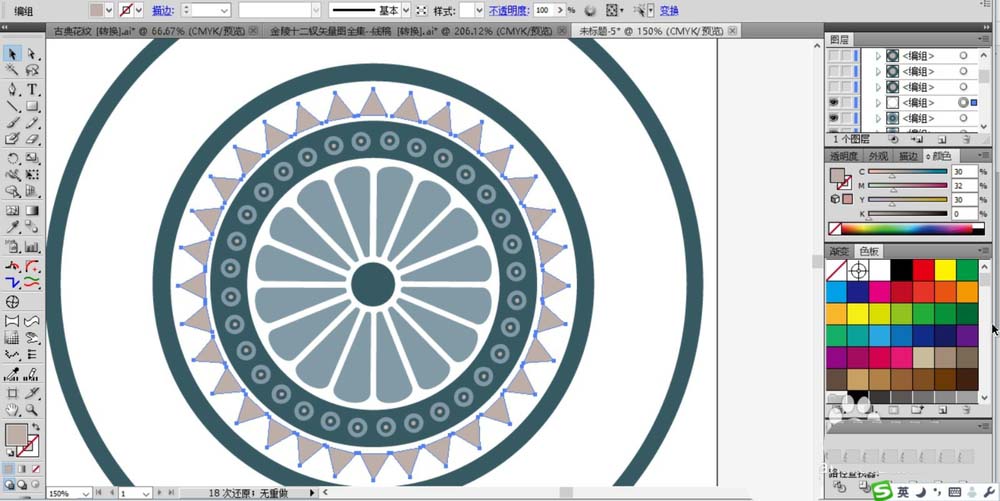This screenshot has height=501, width=1000.
Task: Open the zoom level 150% dropdown
Action: tap(86, 493)
